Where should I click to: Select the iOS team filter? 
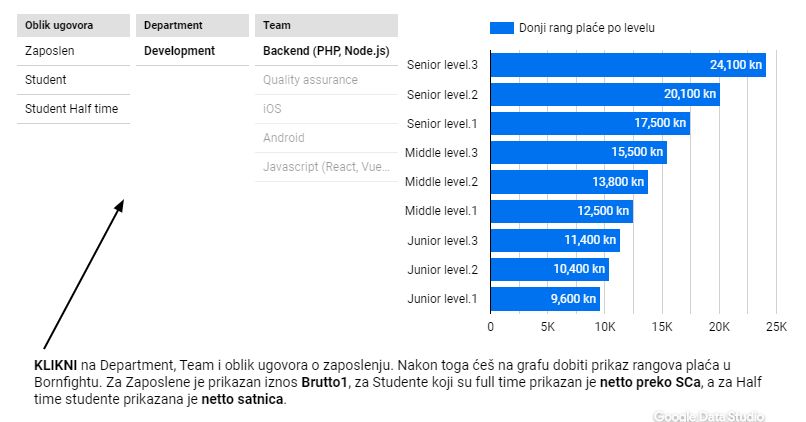click(x=326, y=108)
